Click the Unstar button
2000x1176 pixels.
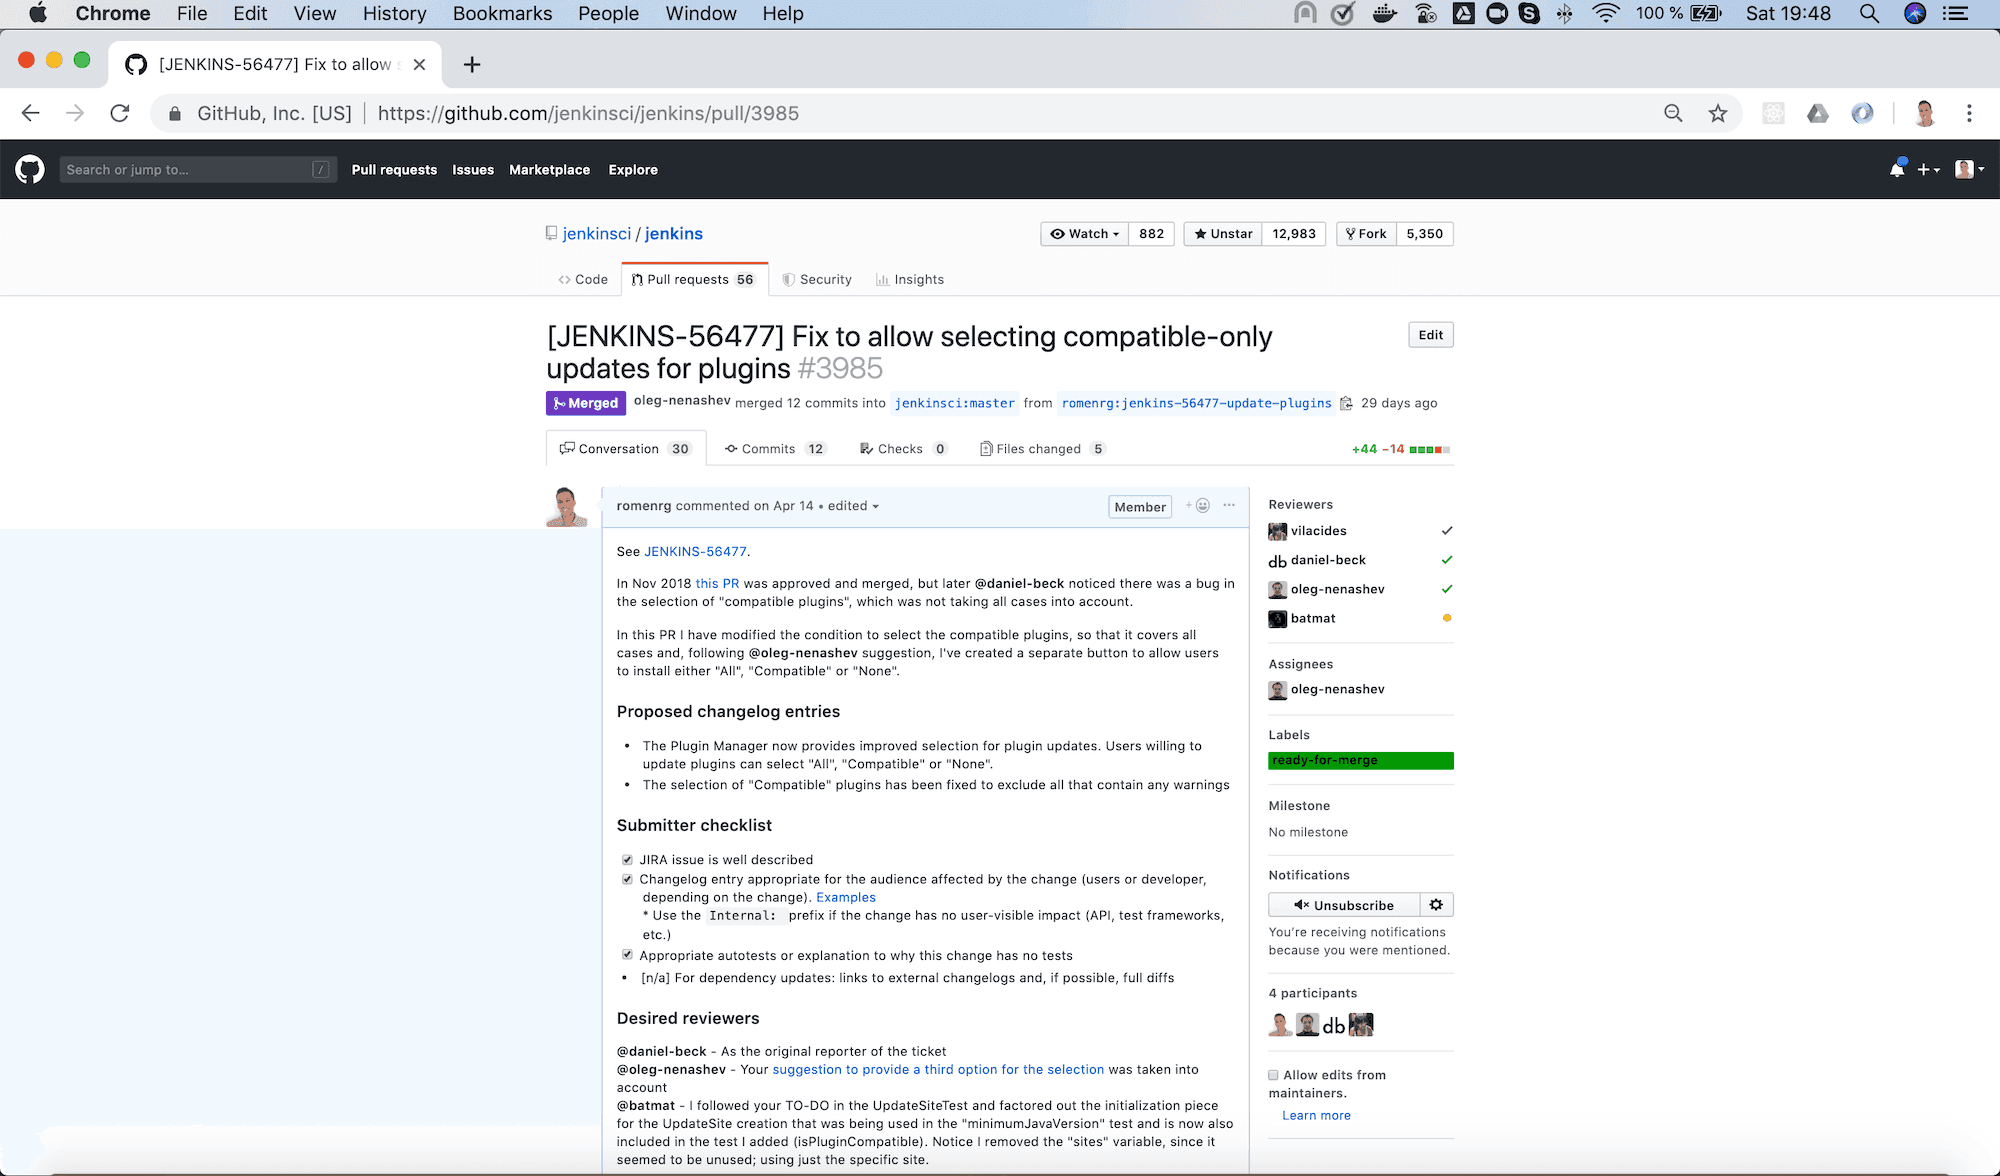(x=1221, y=233)
